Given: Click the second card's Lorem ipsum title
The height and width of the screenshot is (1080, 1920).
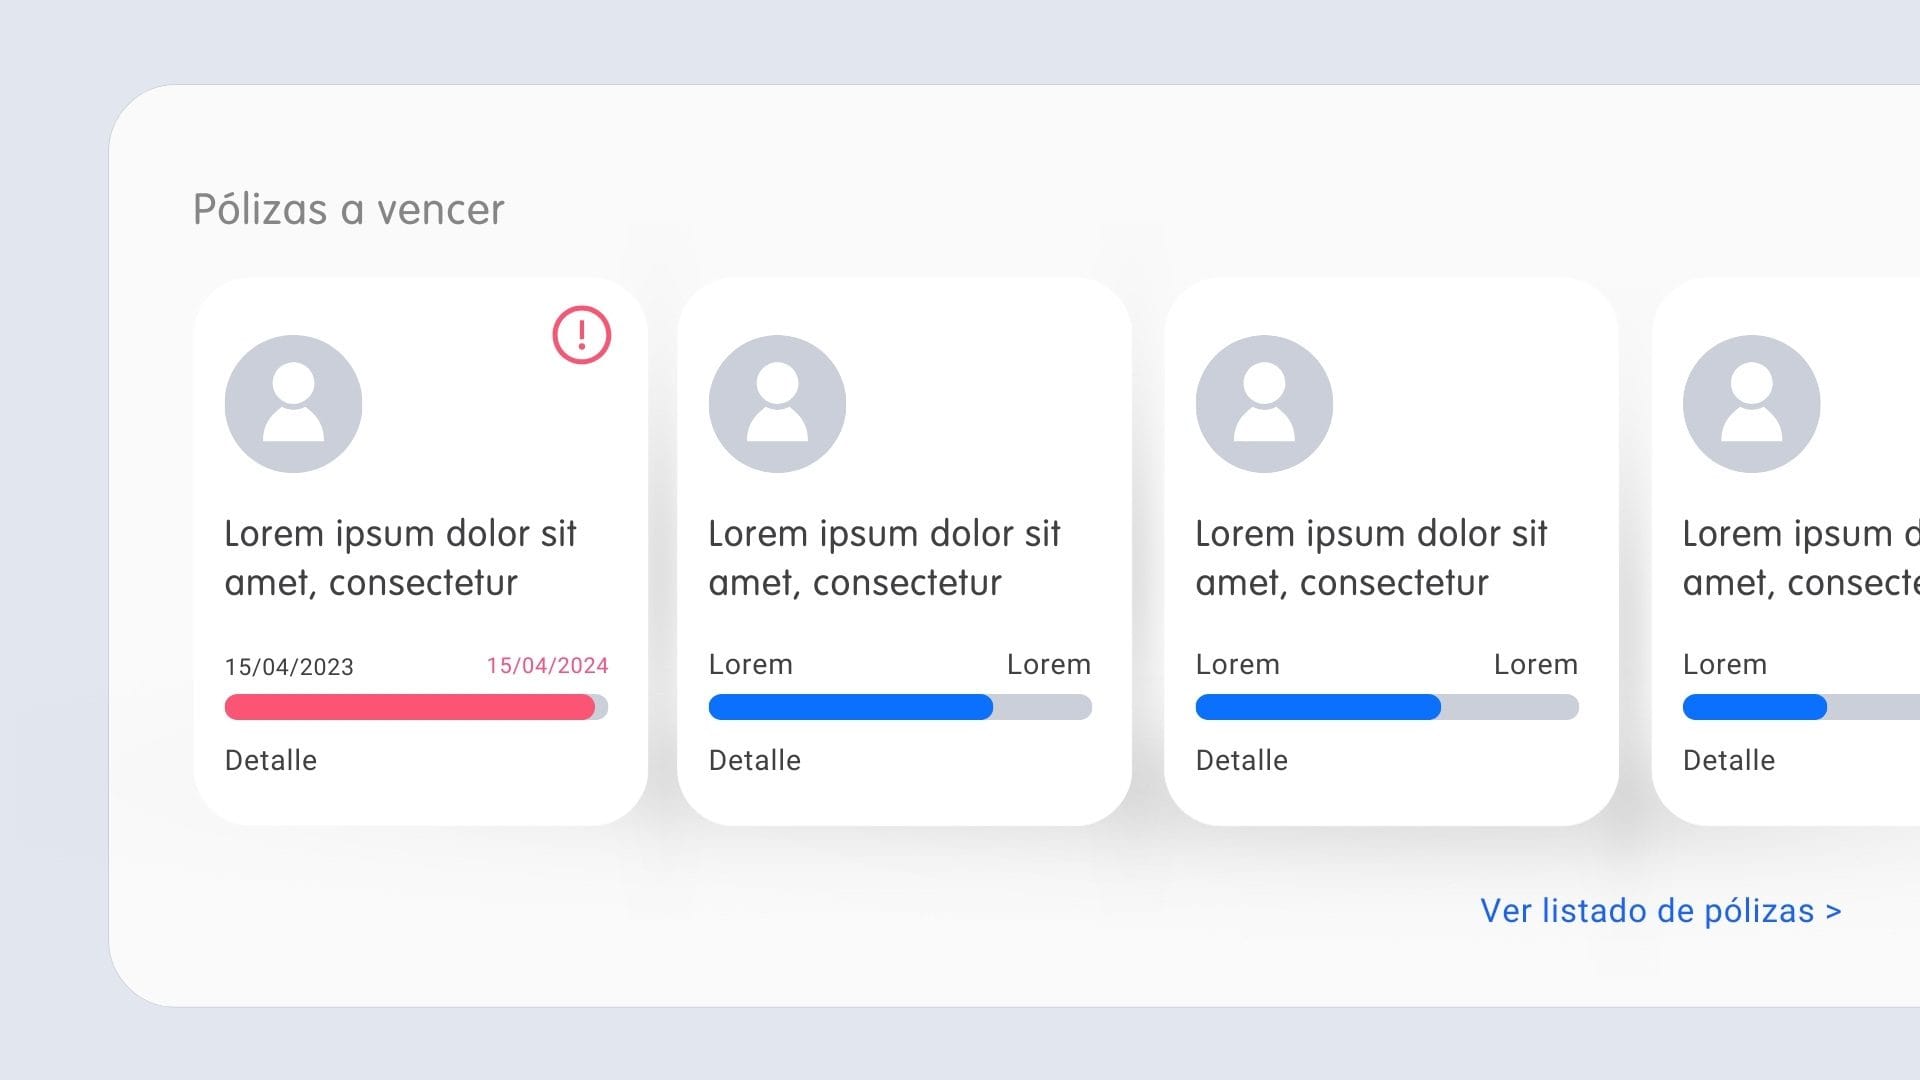Looking at the screenshot, I should pyautogui.click(x=884, y=558).
